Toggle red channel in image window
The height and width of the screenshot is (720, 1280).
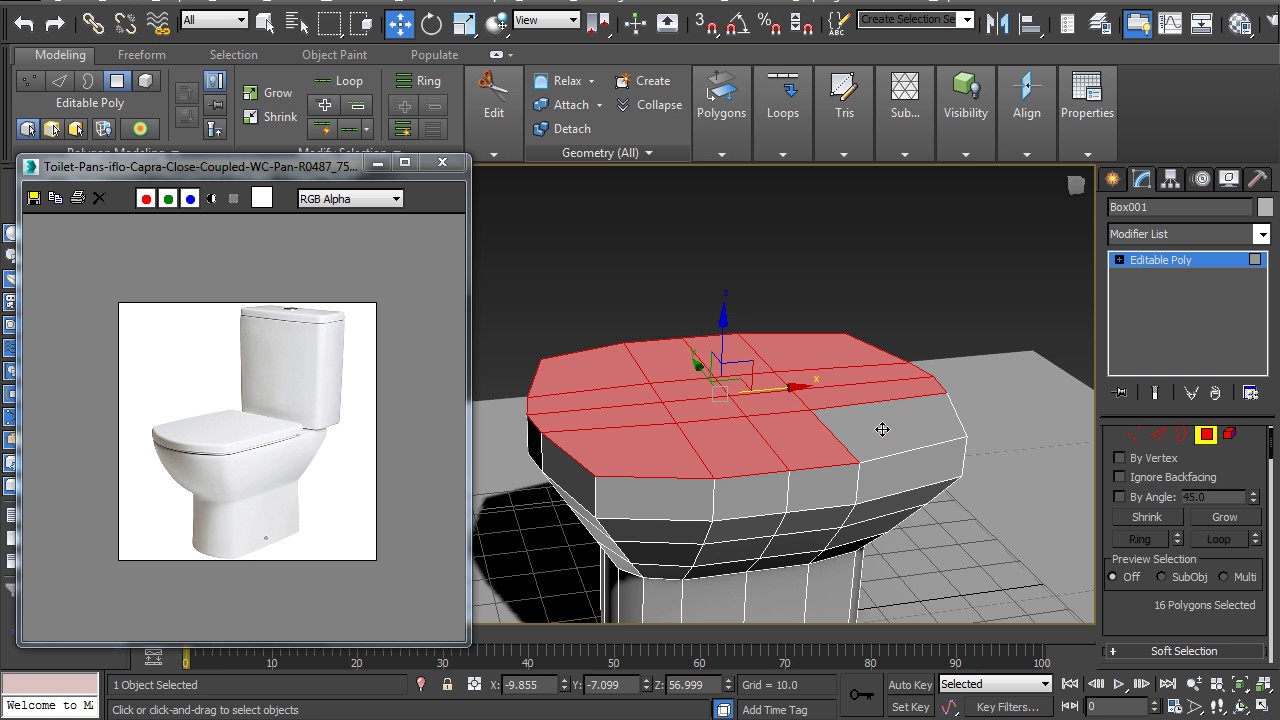(x=146, y=199)
